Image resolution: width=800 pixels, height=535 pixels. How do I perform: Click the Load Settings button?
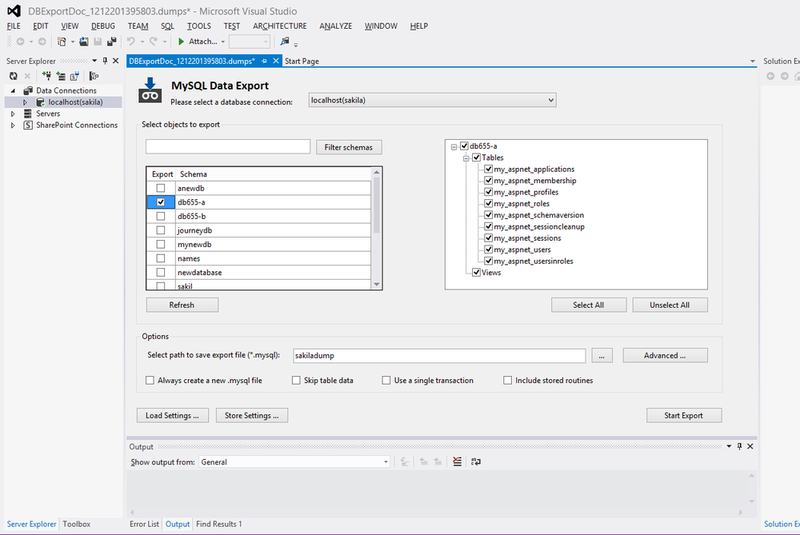point(172,416)
